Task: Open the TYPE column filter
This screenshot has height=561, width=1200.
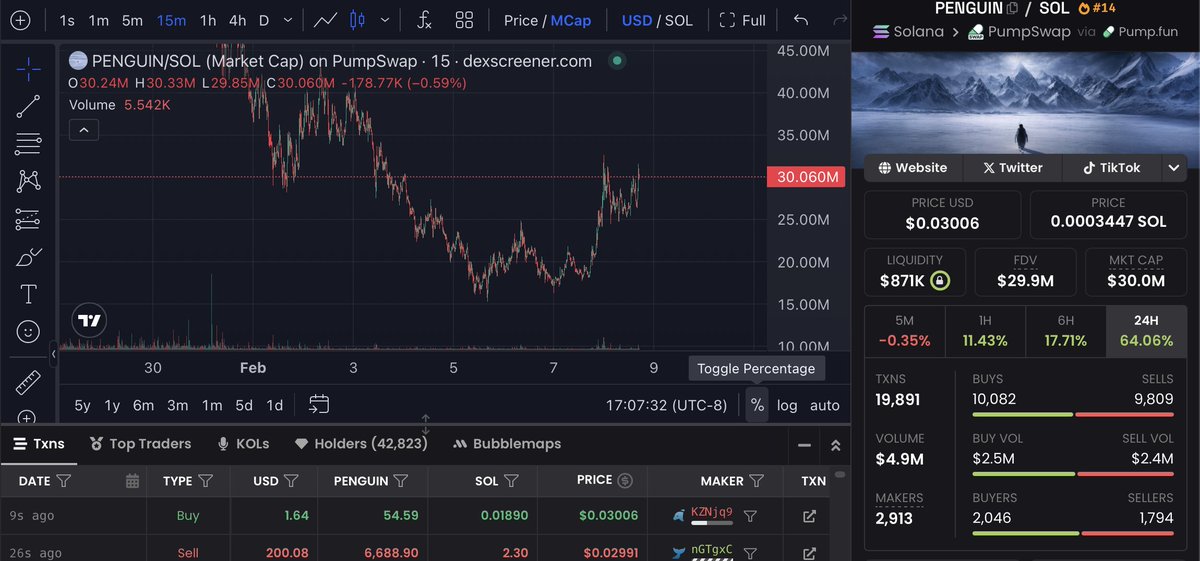Action: pos(207,481)
